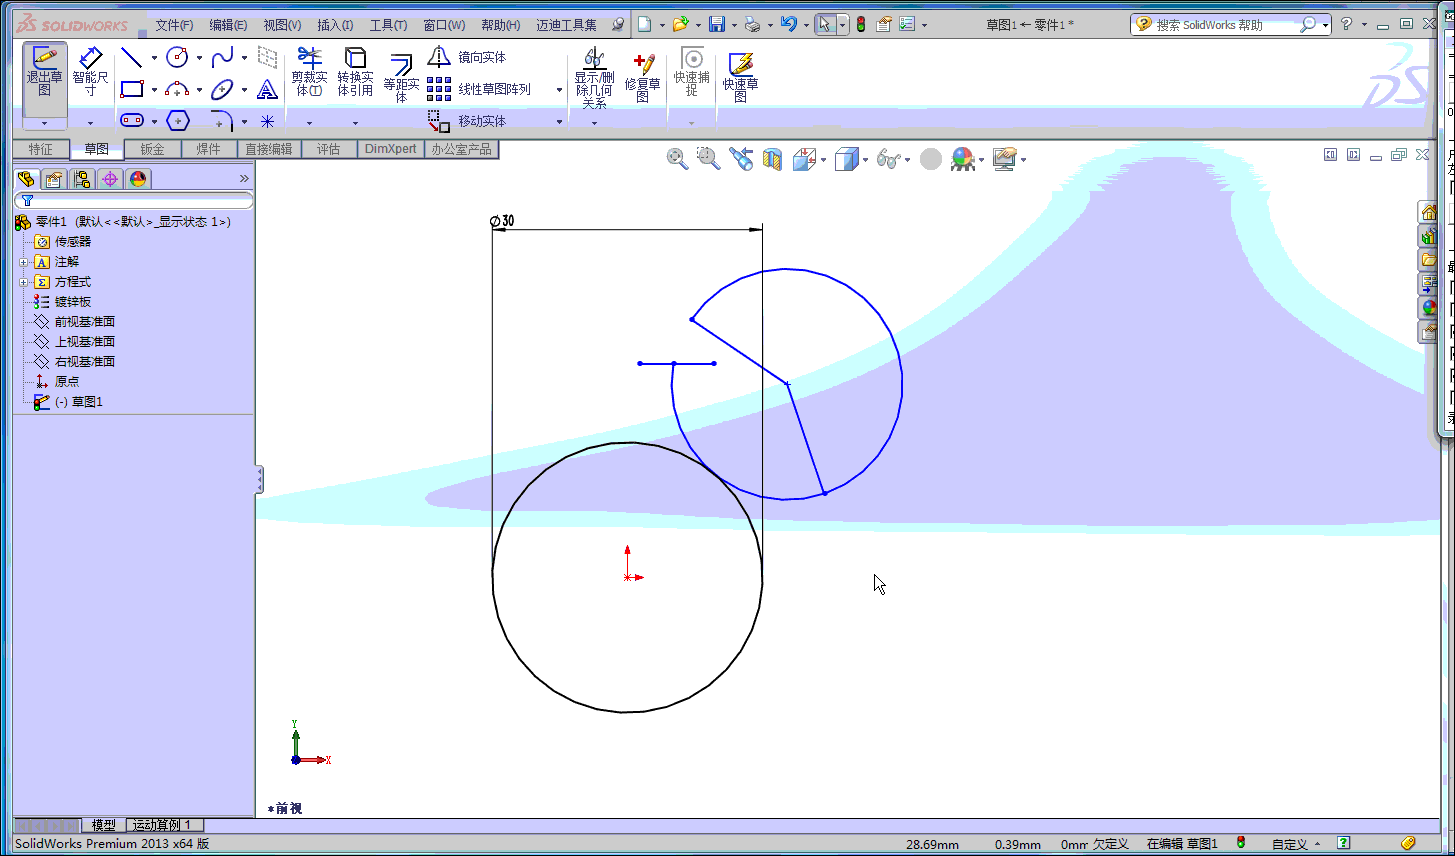This screenshot has width=1455, height=856.
Task: Expand the 方程式 tree node
Action: click(x=24, y=282)
